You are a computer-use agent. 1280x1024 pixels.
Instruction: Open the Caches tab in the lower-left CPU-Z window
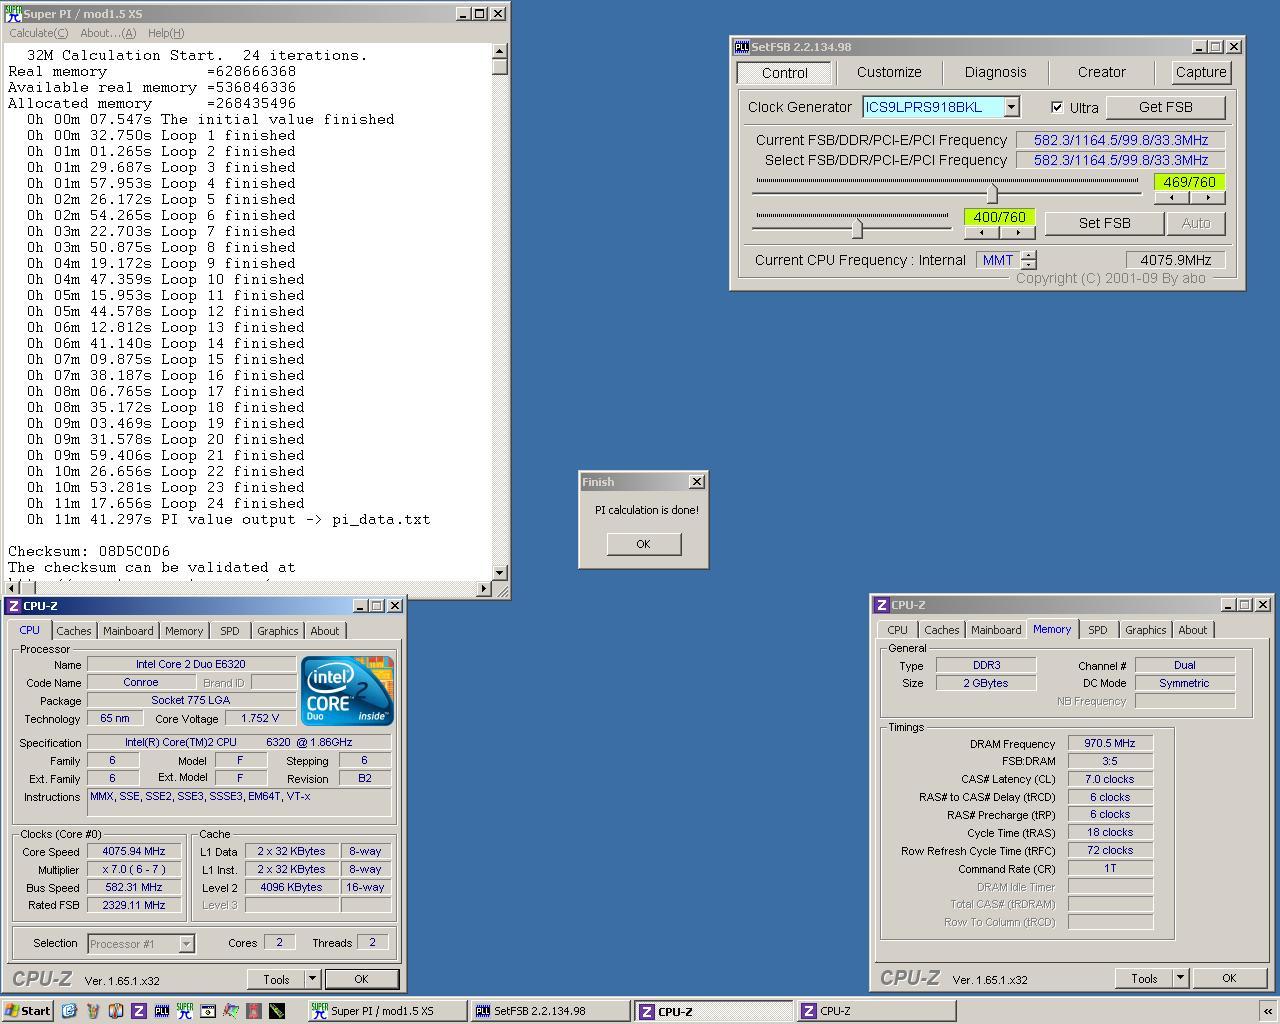pyautogui.click(x=73, y=631)
